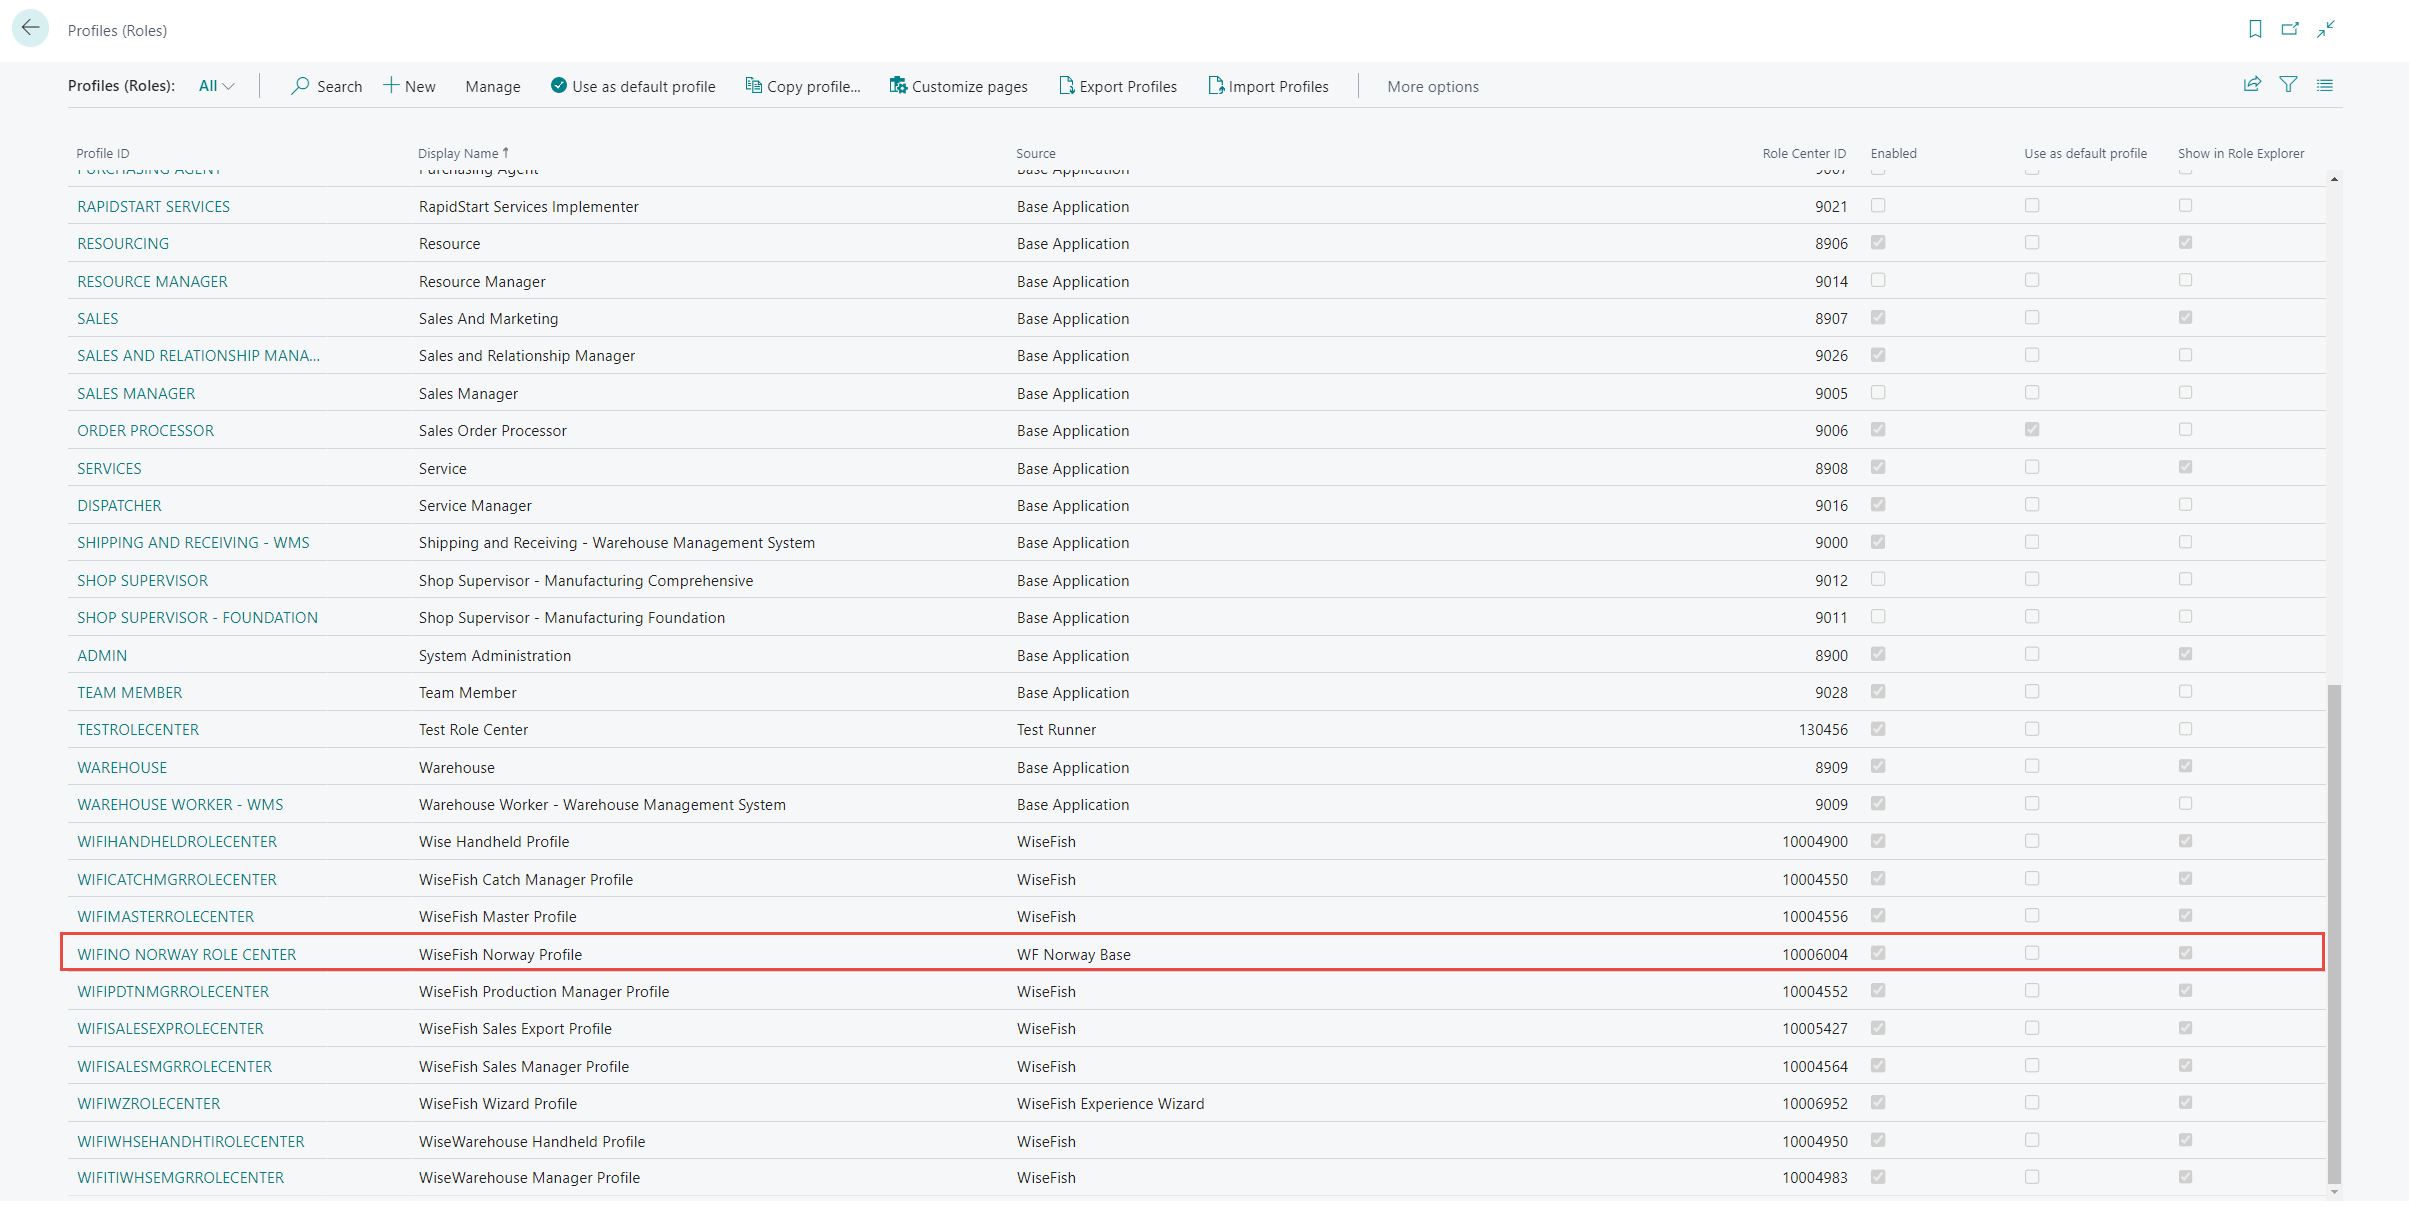Open the filter pane funnel icon

coord(2288,85)
